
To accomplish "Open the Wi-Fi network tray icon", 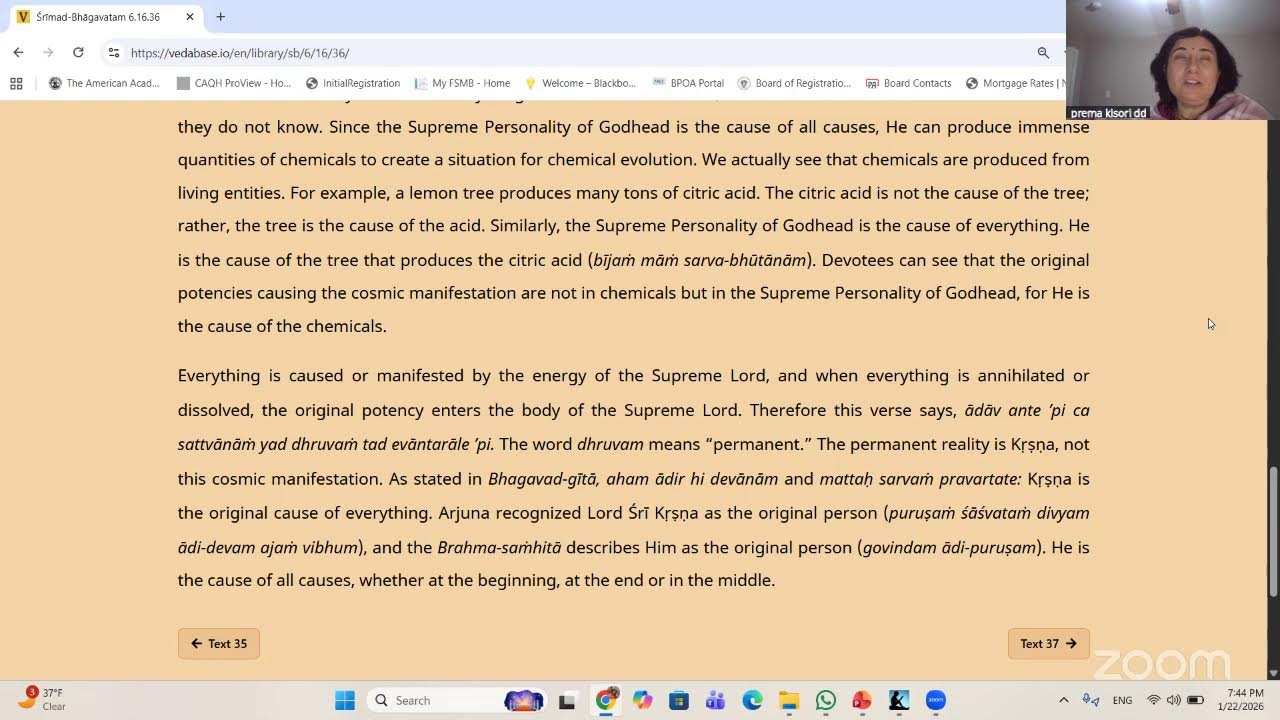I will (1154, 700).
